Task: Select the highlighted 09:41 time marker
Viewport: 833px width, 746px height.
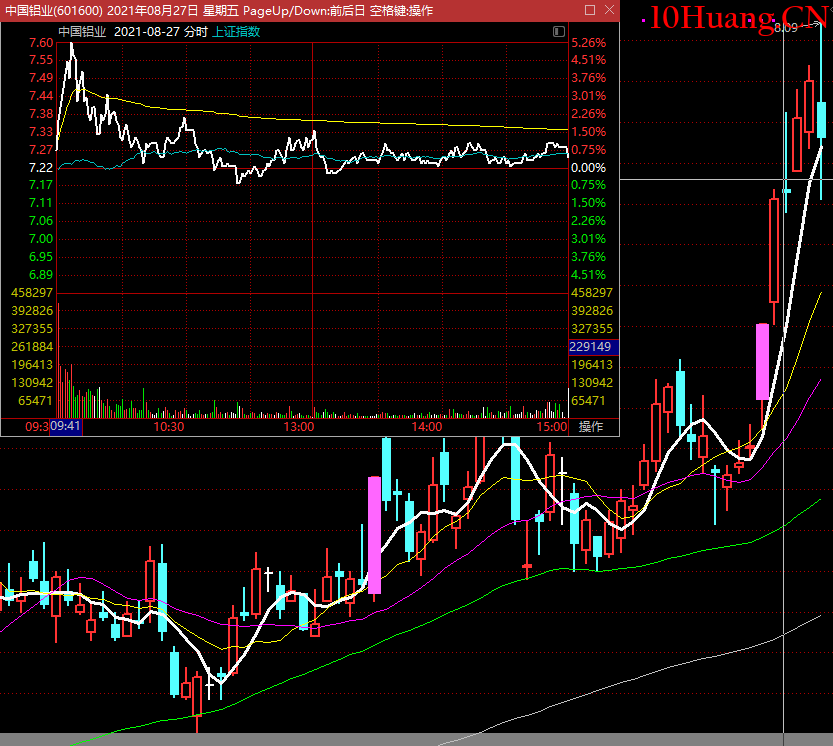Action: [x=65, y=426]
